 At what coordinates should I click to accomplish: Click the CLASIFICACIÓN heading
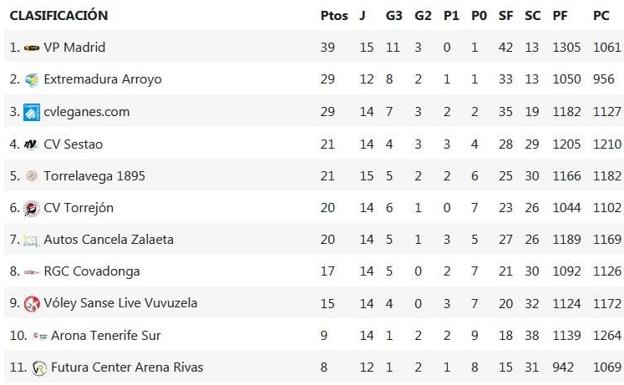click(59, 15)
